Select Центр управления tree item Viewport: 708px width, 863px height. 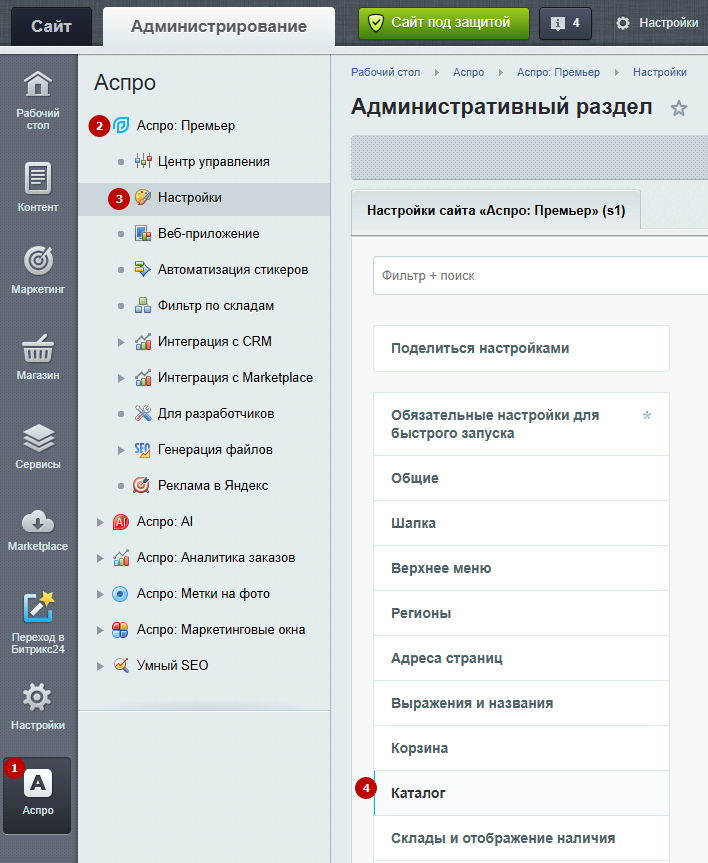point(214,161)
